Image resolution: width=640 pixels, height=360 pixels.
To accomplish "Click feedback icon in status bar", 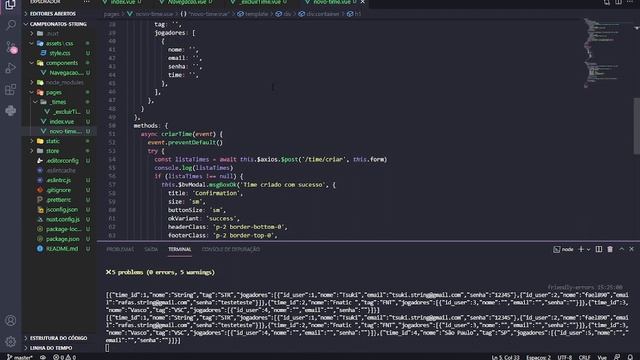I will point(617,357).
